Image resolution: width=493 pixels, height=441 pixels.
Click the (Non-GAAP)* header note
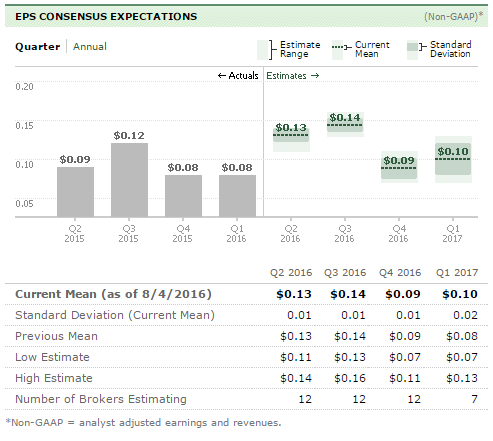(x=453, y=16)
